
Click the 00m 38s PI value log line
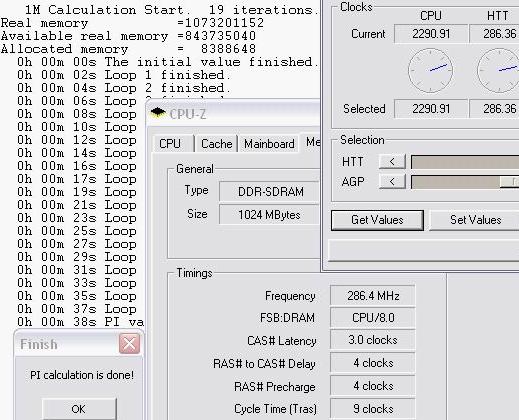[x=81, y=322]
